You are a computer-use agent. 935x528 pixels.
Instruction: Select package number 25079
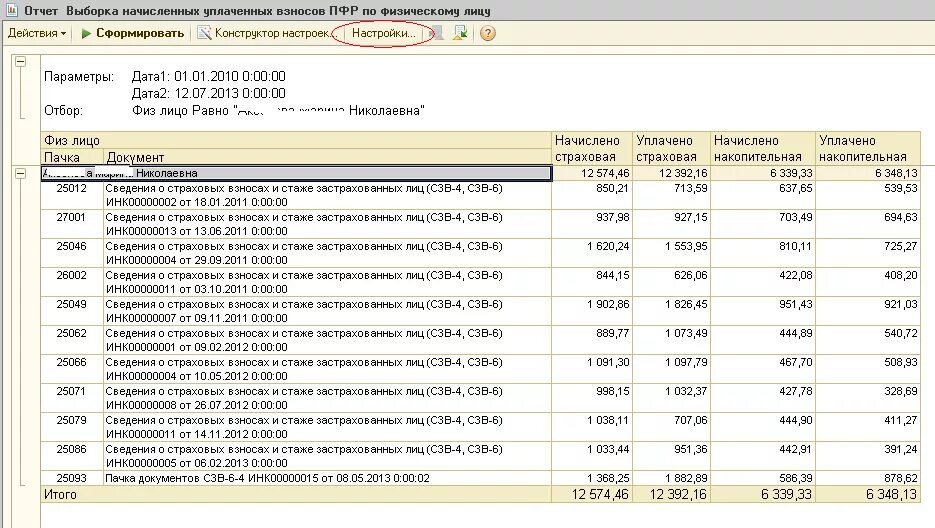pyautogui.click(x=72, y=421)
